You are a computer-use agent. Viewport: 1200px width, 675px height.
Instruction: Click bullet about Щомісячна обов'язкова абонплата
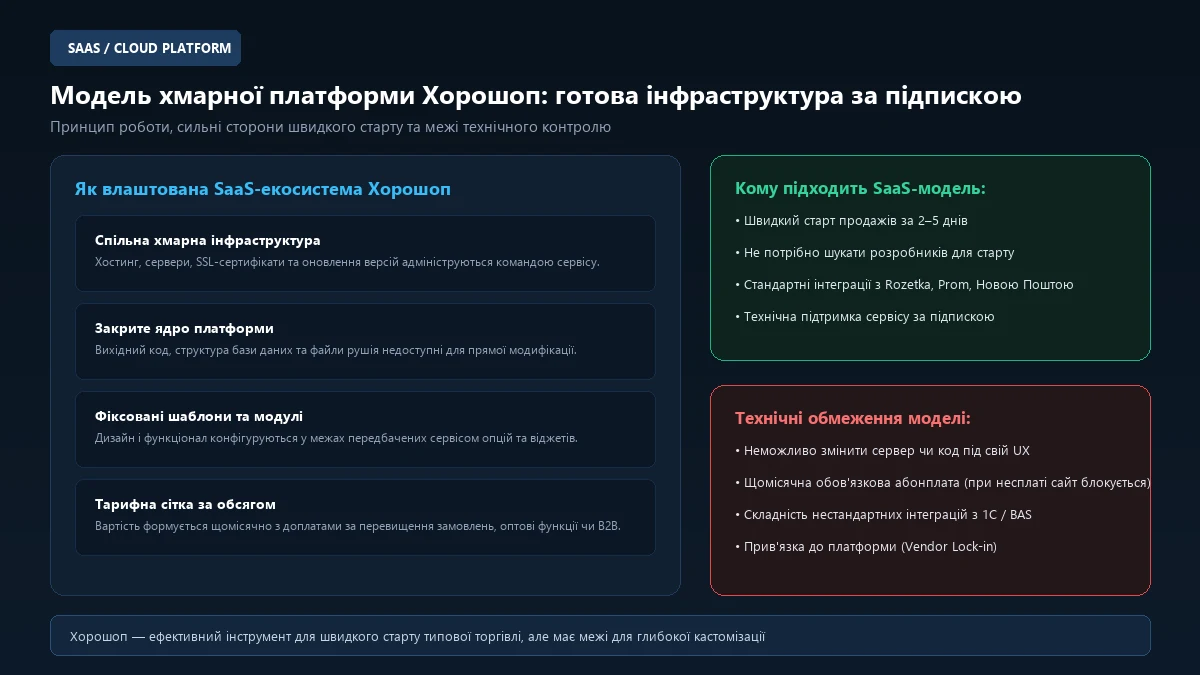943,483
